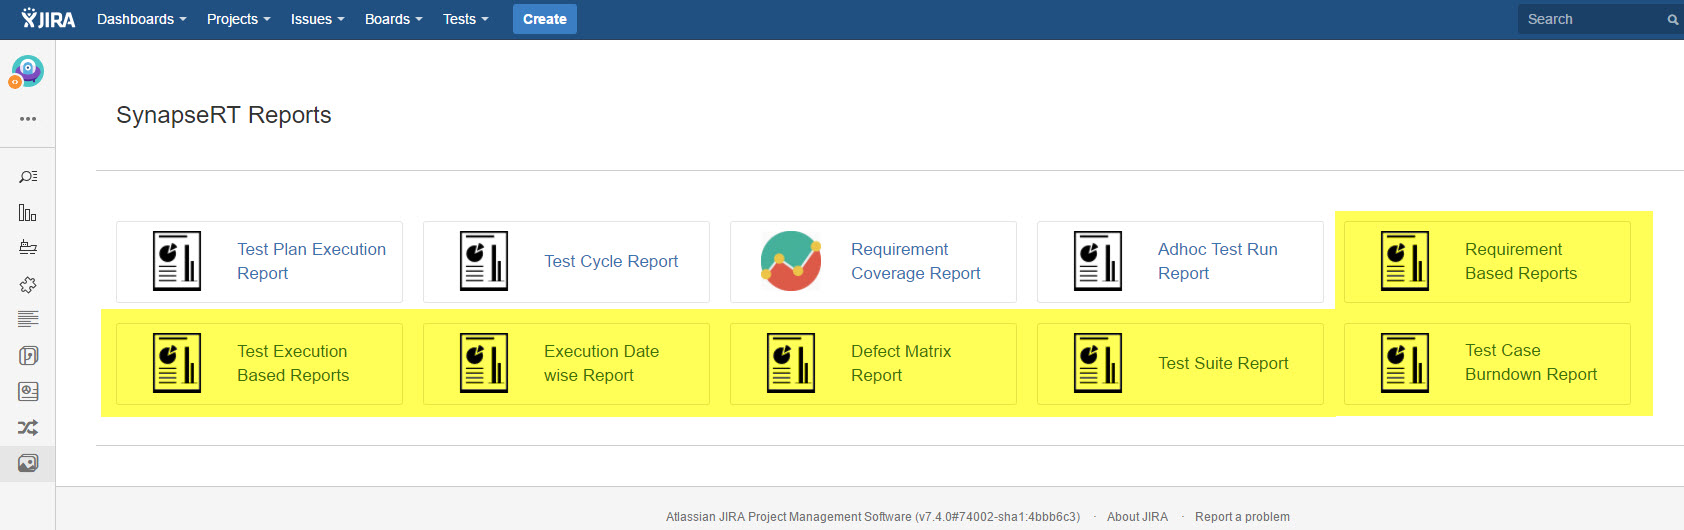Open the bar chart reports sidebar icon
Image resolution: width=1684 pixels, height=530 pixels.
point(28,212)
